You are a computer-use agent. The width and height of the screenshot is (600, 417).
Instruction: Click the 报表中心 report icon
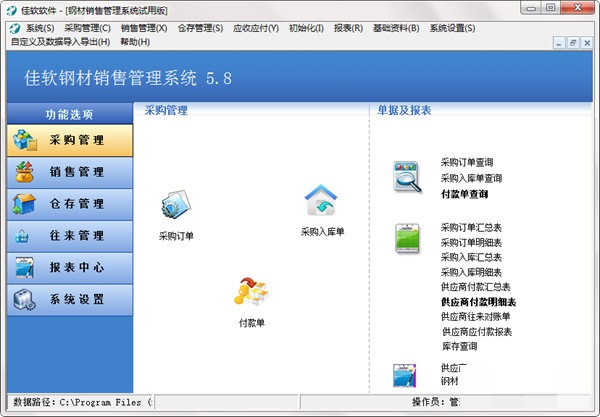coord(24,267)
